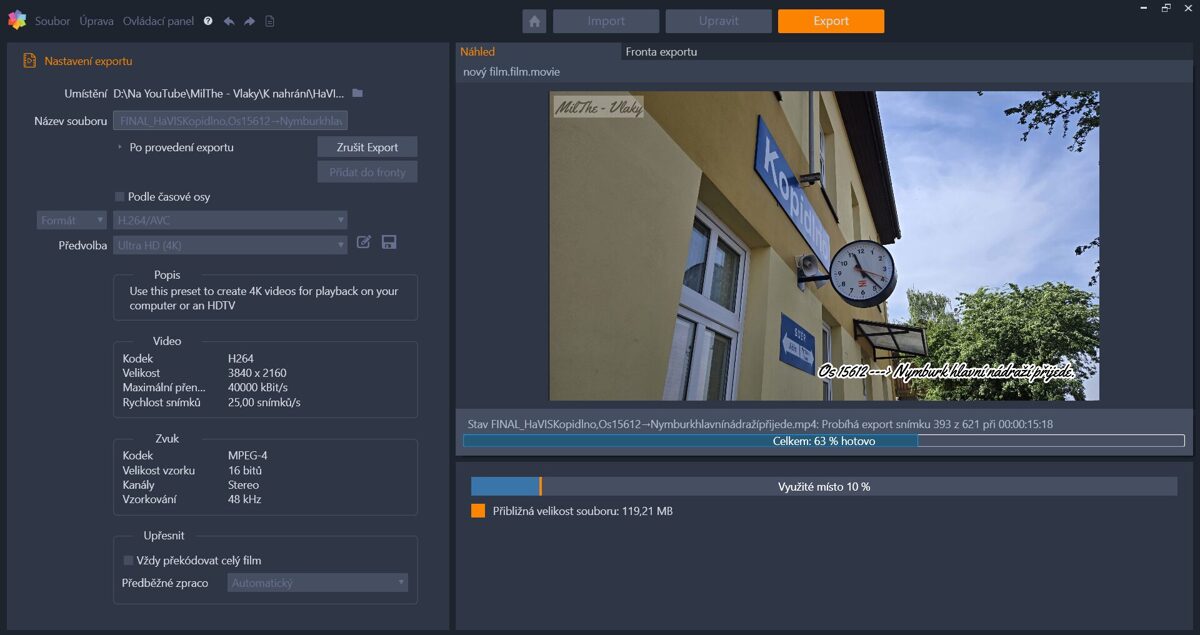The width and height of the screenshot is (1200, 635).
Task: Open the help question mark icon
Action: 208,21
